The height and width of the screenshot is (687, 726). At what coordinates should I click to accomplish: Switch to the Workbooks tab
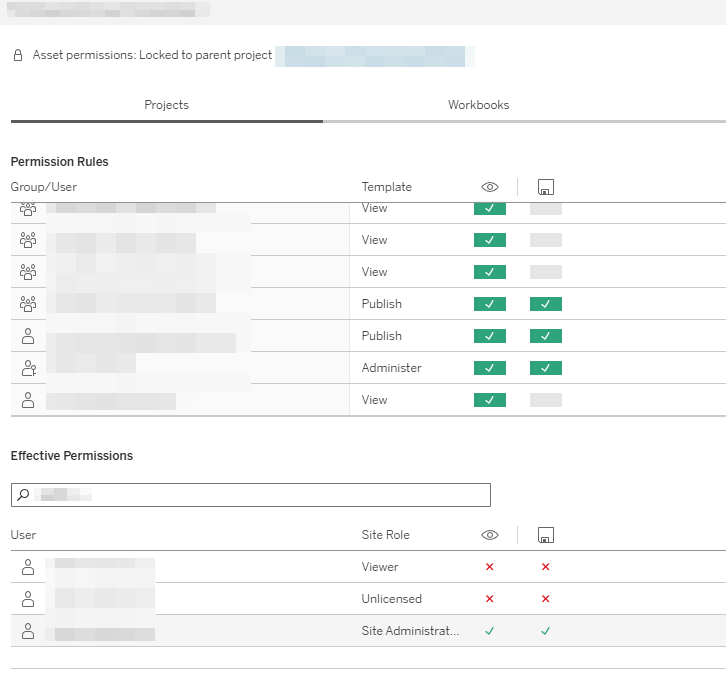pos(478,105)
